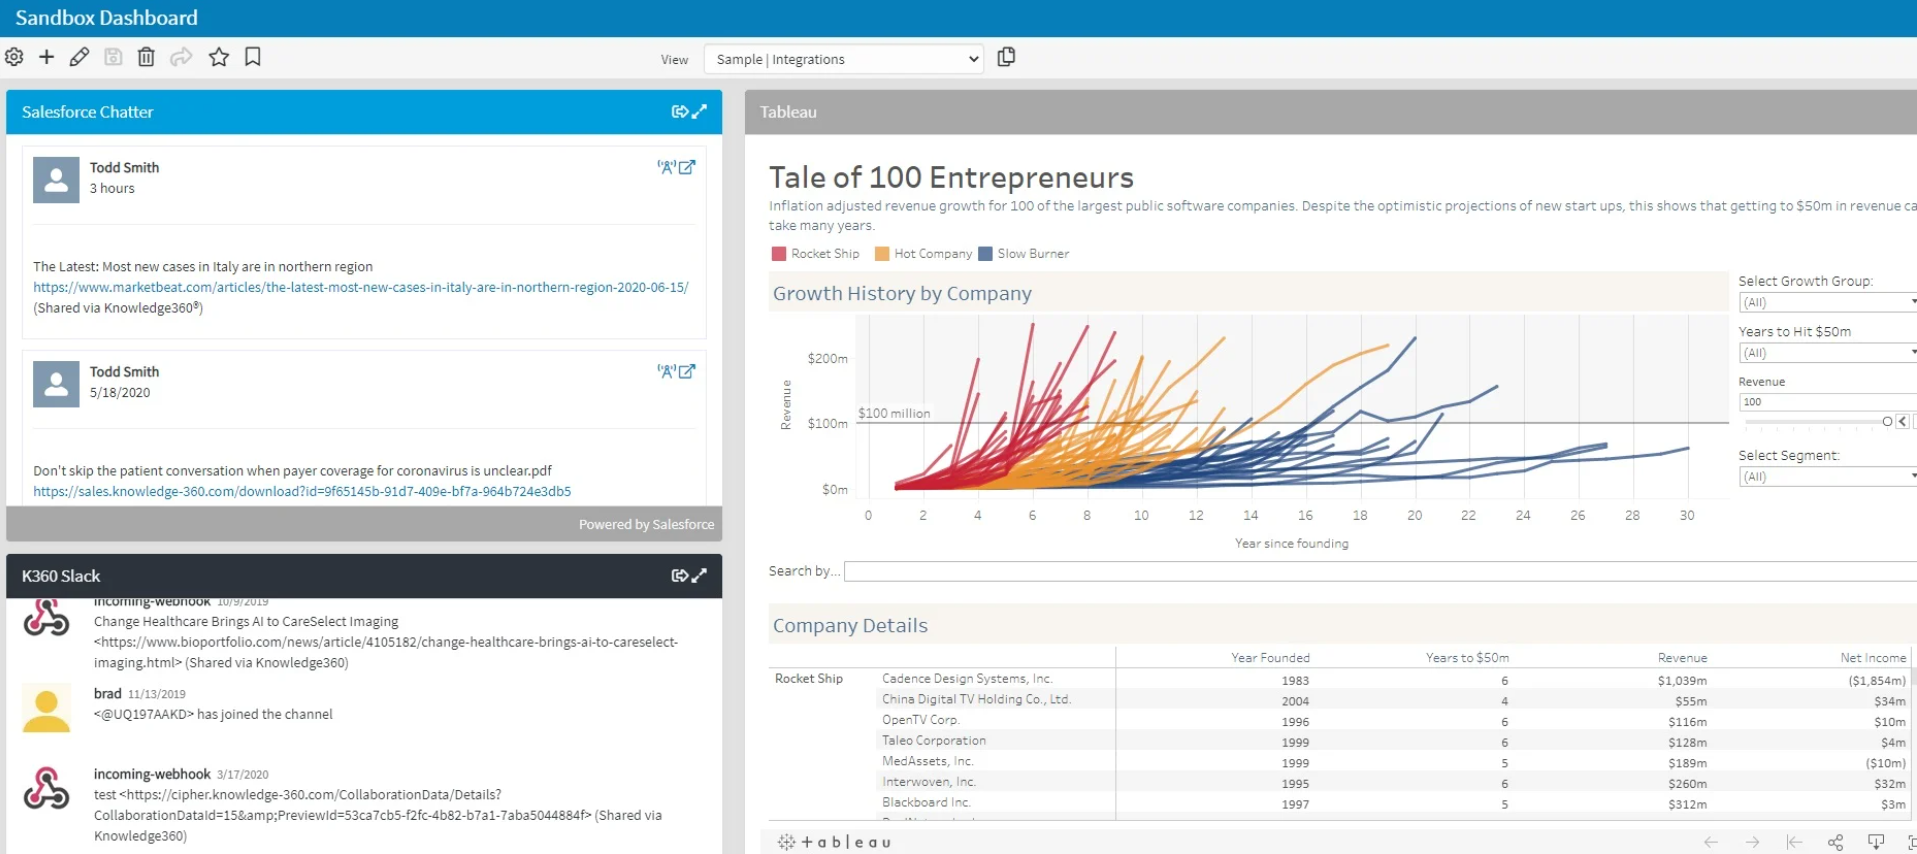This screenshot has height=854, width=1917.
Task: Click the copy view icon beside View dropdown
Action: (x=1006, y=57)
